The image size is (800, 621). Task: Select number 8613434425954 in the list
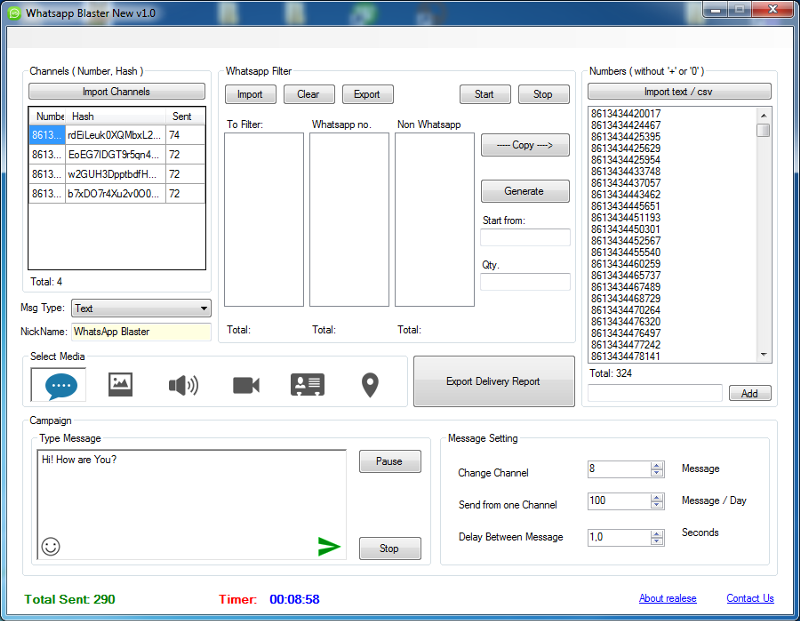point(626,160)
